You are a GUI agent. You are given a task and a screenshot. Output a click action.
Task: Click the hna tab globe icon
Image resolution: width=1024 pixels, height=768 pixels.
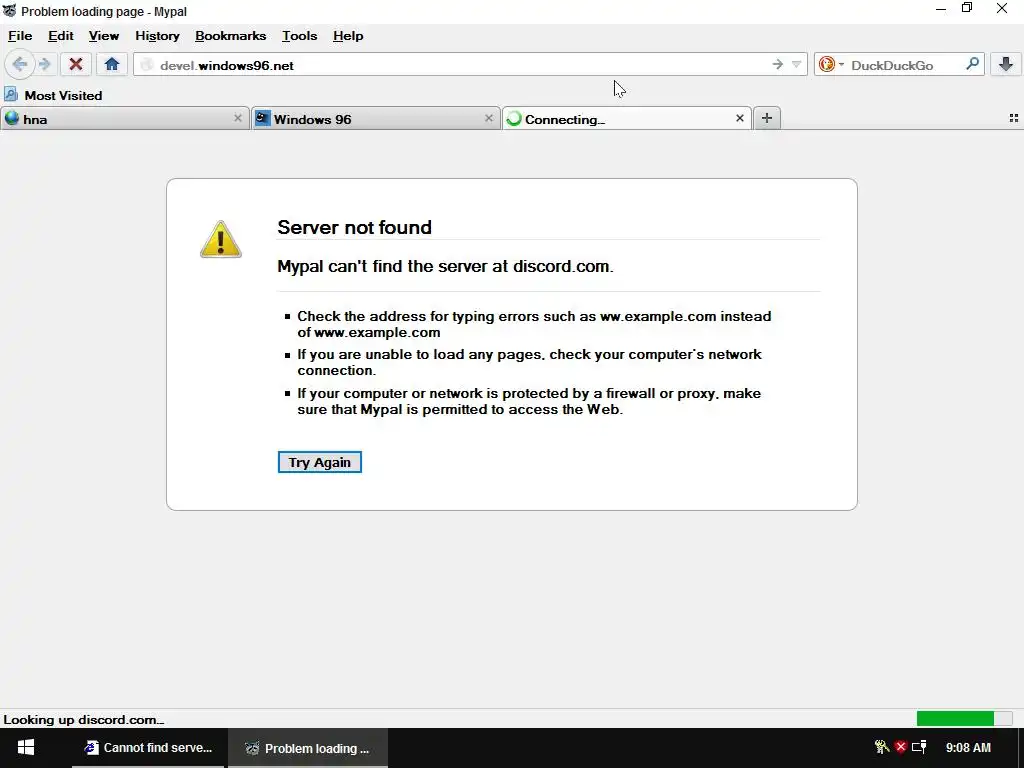(x=12, y=118)
